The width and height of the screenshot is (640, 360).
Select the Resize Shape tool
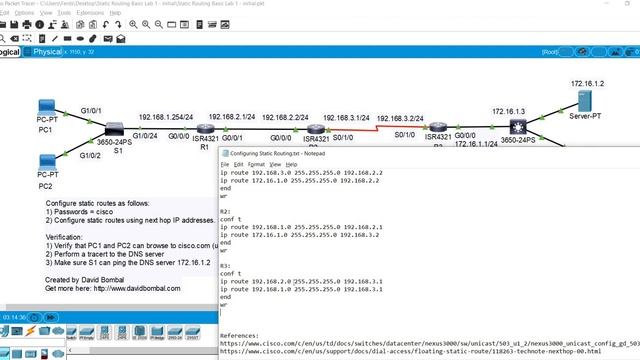[x=27, y=39]
